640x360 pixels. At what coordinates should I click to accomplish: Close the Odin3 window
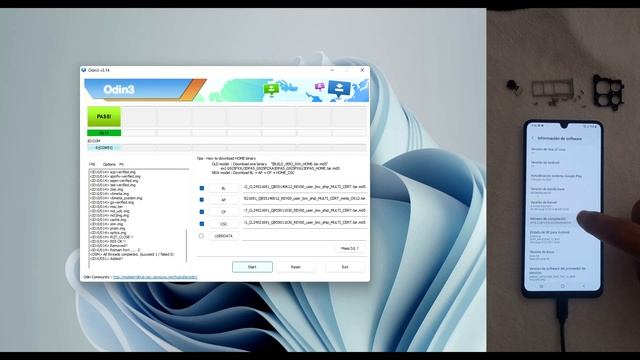[x=362, y=70]
